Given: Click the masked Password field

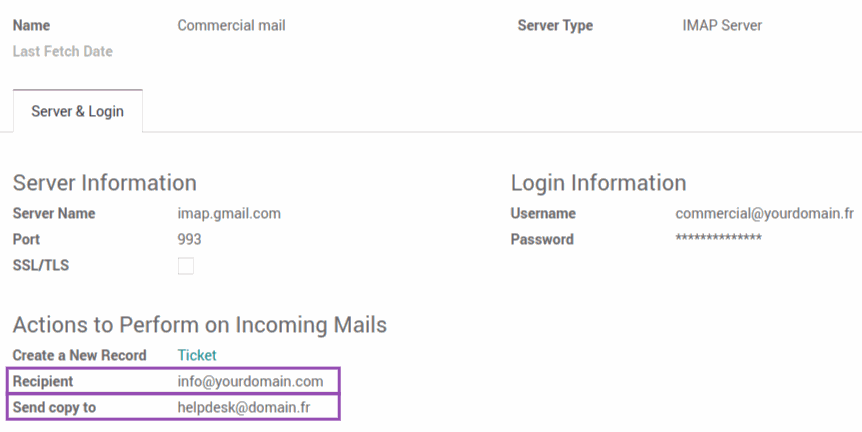Looking at the screenshot, I should pos(718,238).
